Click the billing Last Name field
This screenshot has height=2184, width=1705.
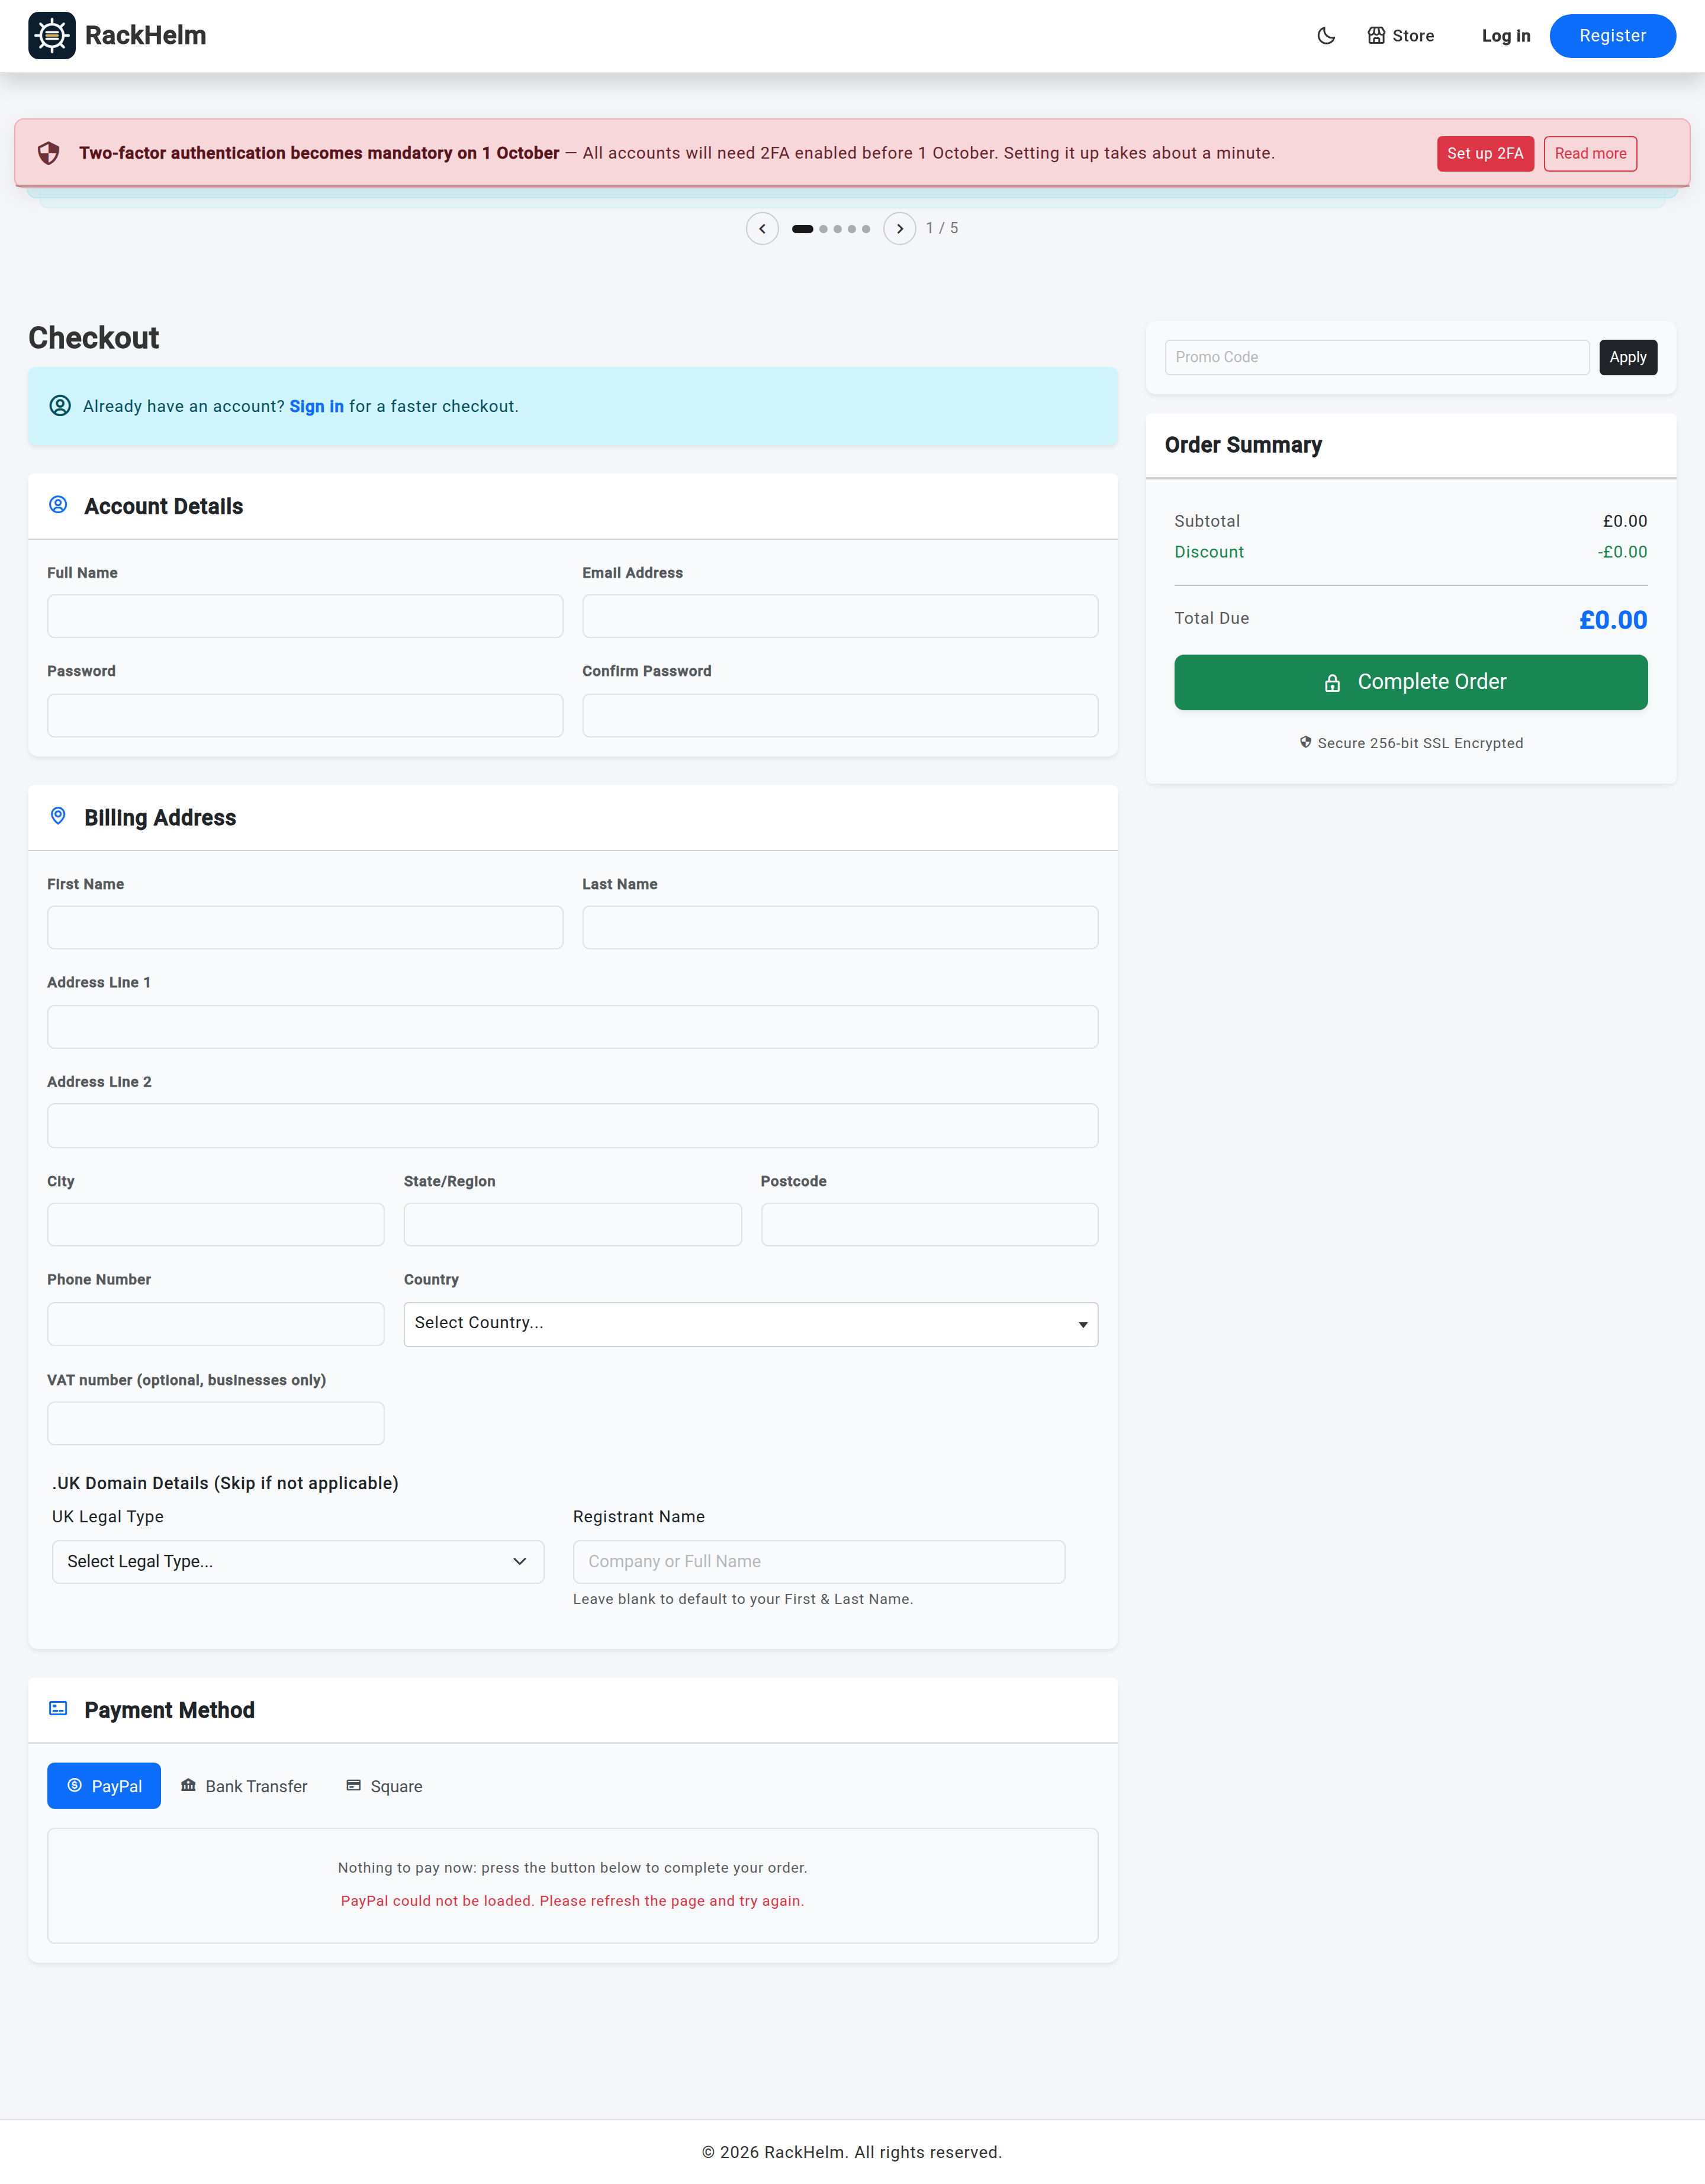pyautogui.click(x=840, y=927)
